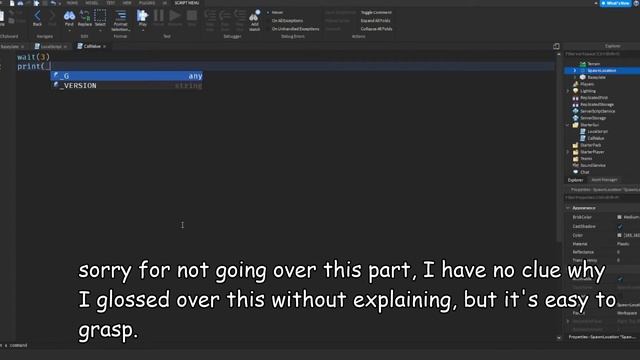Viewport: 640px width, 360px height.
Task: Click Toggle Comment action
Action: 376,12
